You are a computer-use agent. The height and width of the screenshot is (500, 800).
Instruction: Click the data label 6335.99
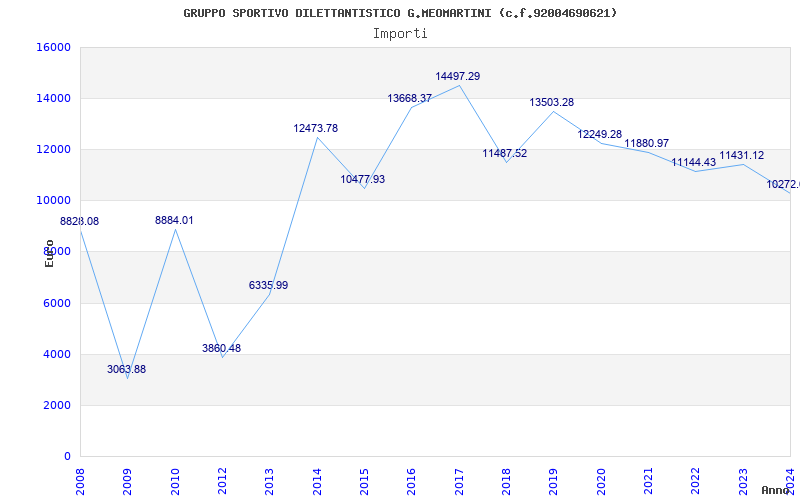tap(268, 286)
